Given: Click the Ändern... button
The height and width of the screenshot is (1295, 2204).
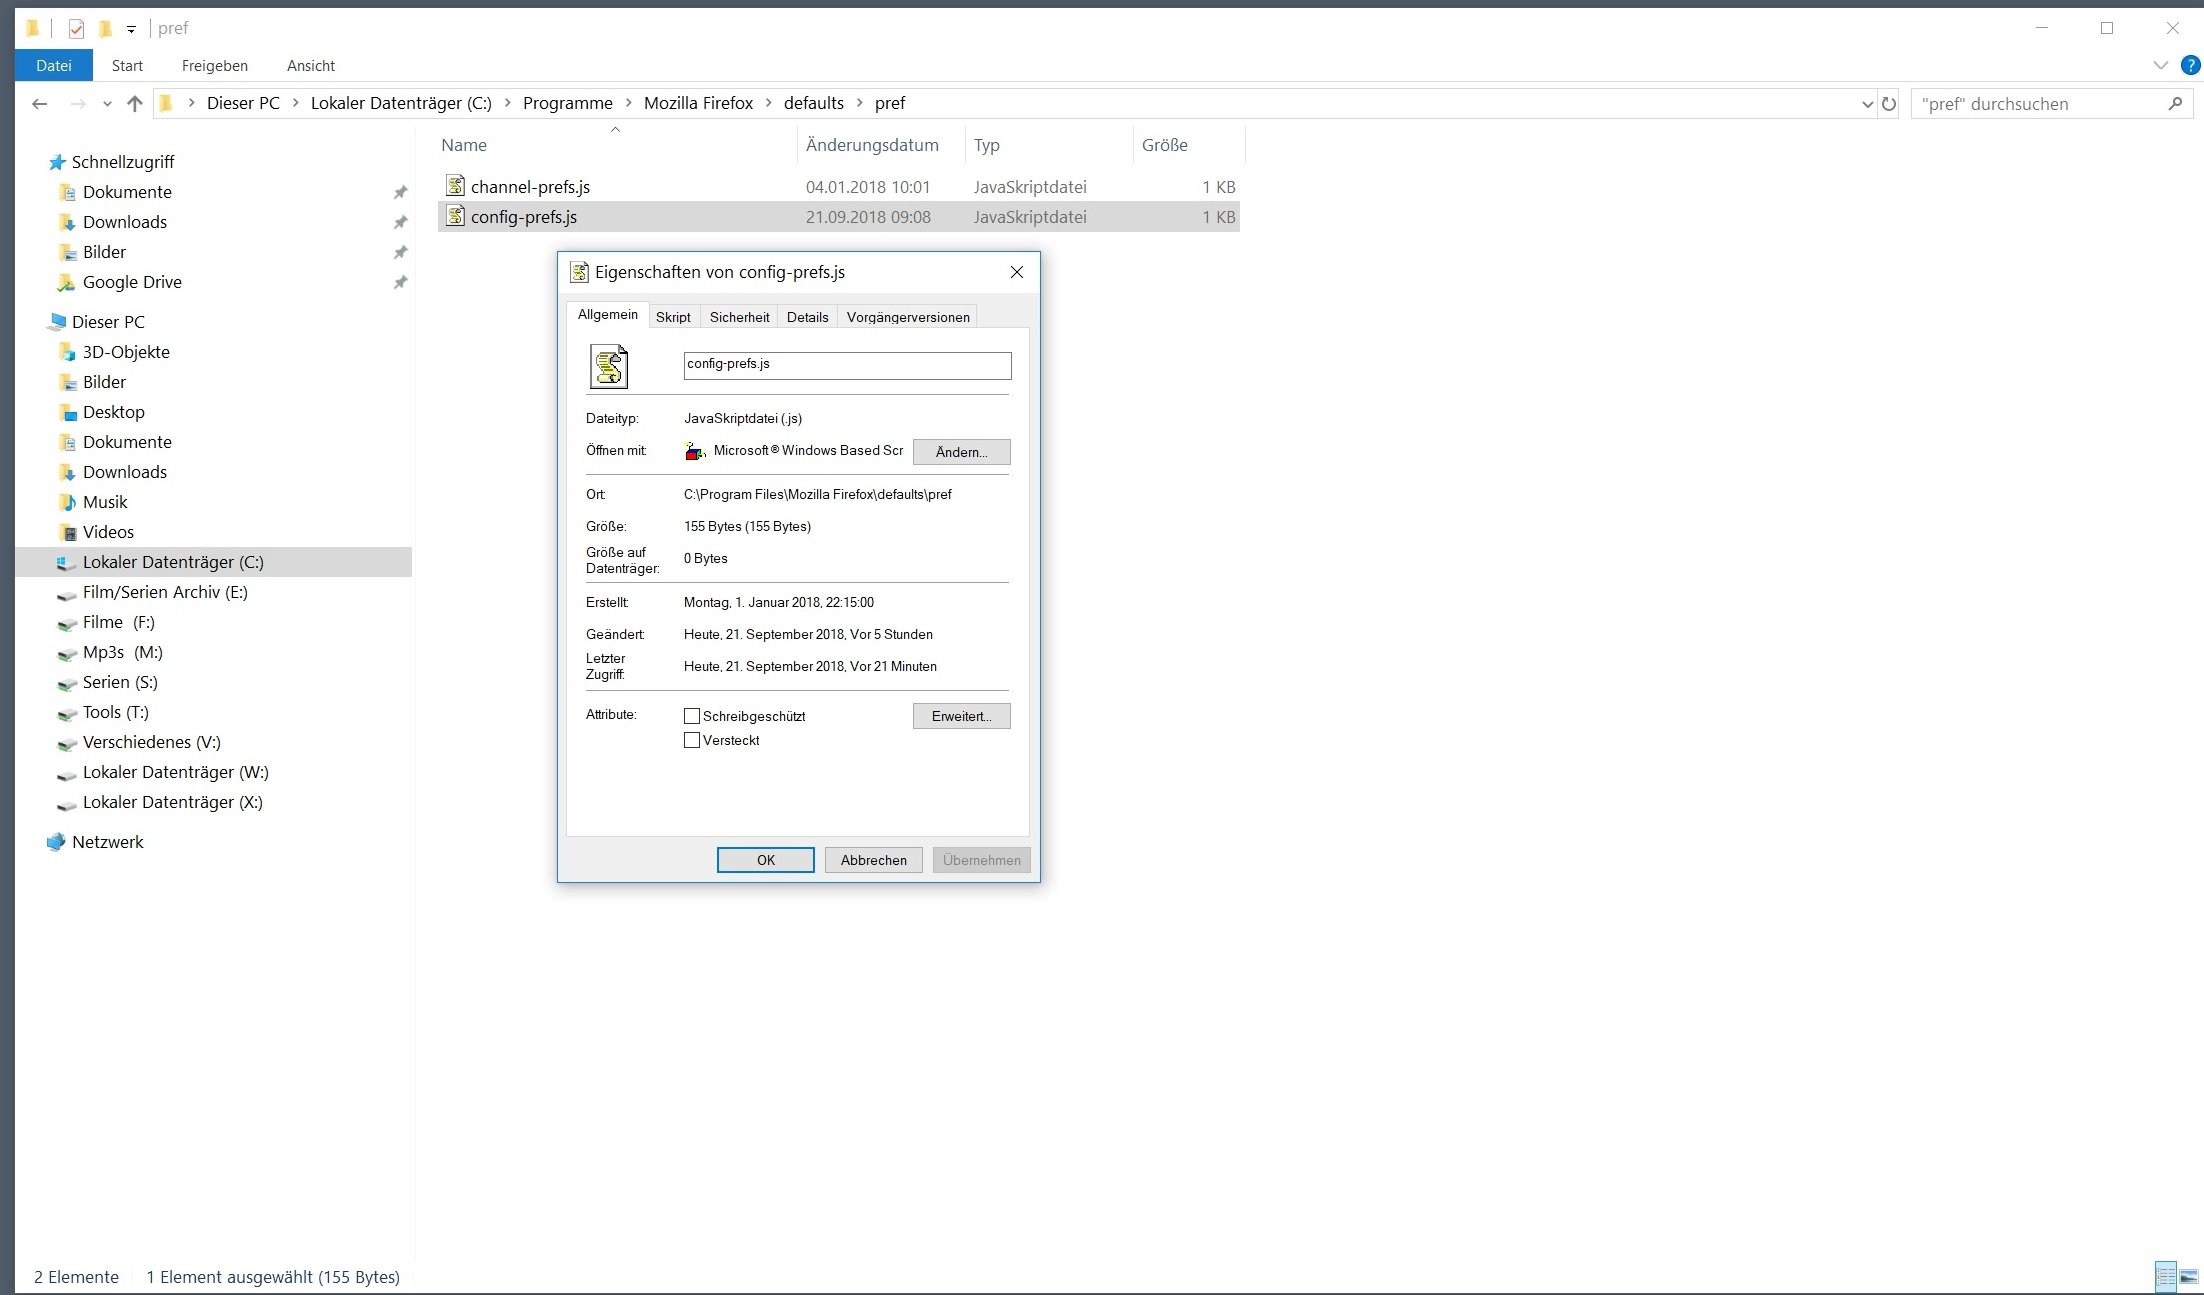Looking at the screenshot, I should click(961, 452).
